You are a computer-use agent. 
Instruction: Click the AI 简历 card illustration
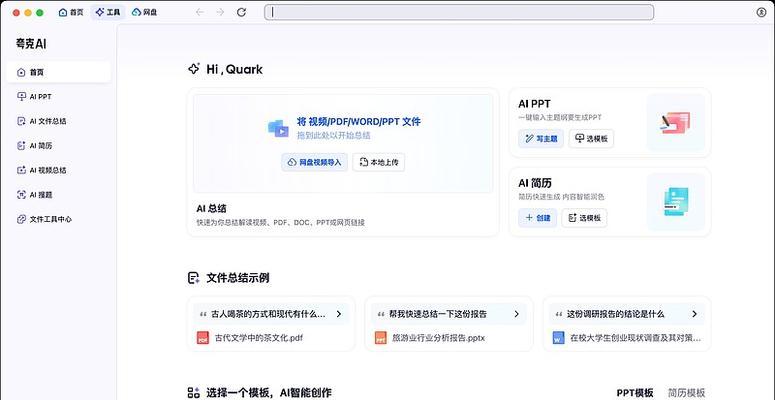676,202
